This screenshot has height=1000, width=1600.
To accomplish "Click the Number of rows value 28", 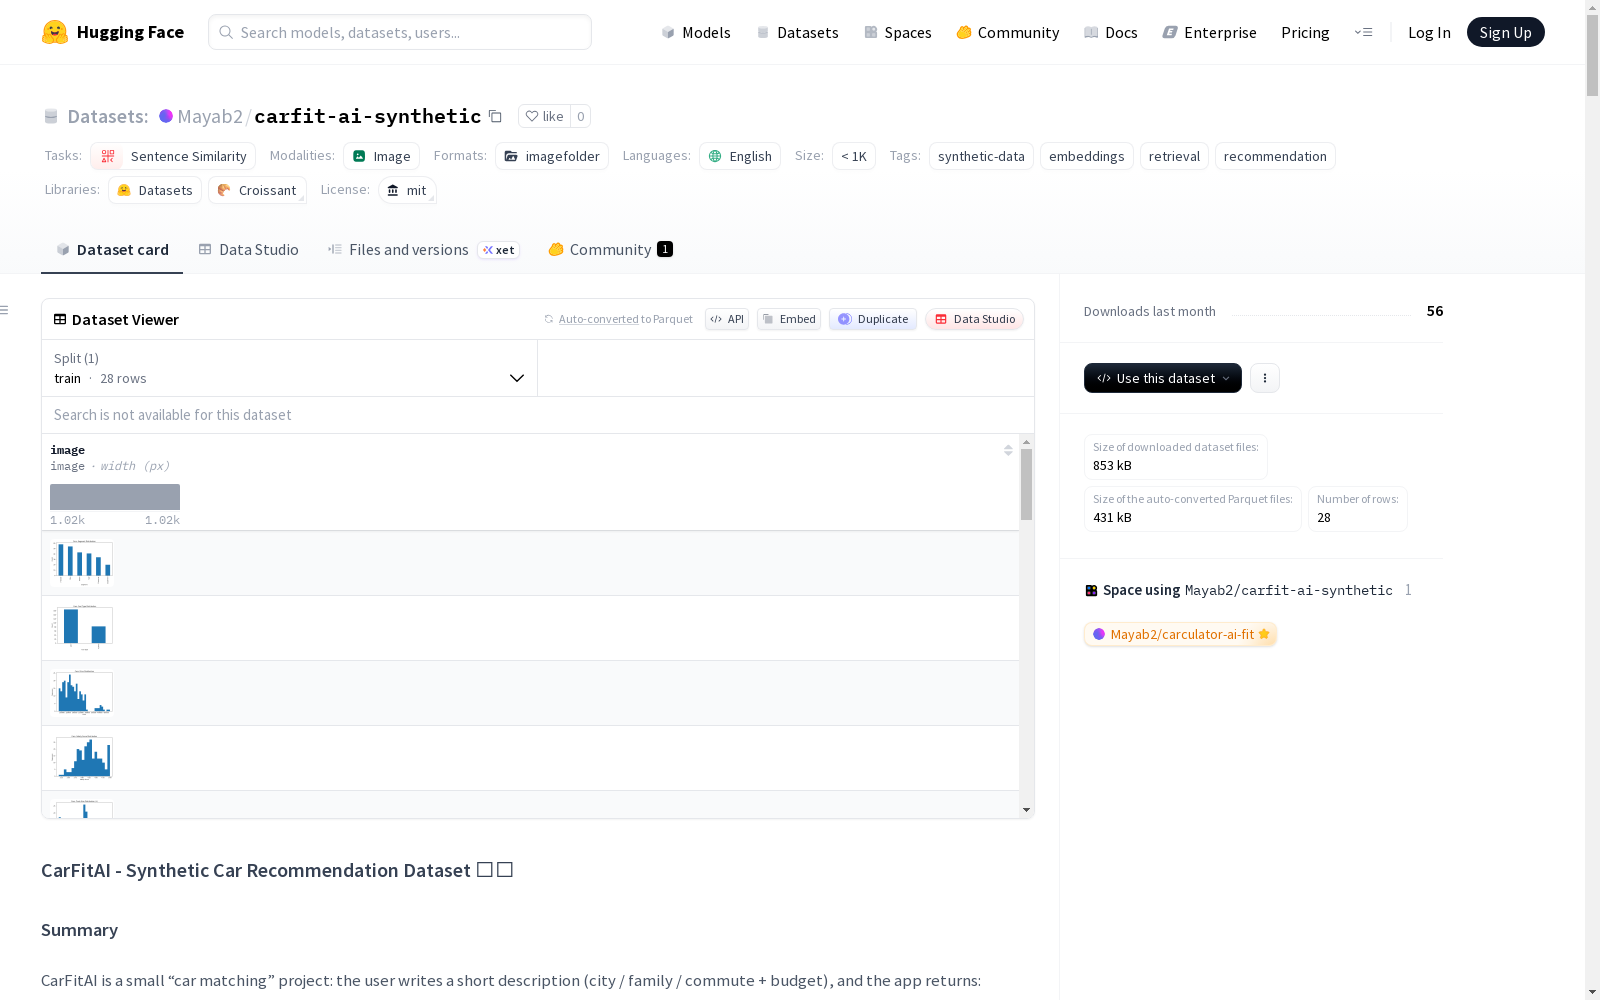I will tap(1324, 518).
